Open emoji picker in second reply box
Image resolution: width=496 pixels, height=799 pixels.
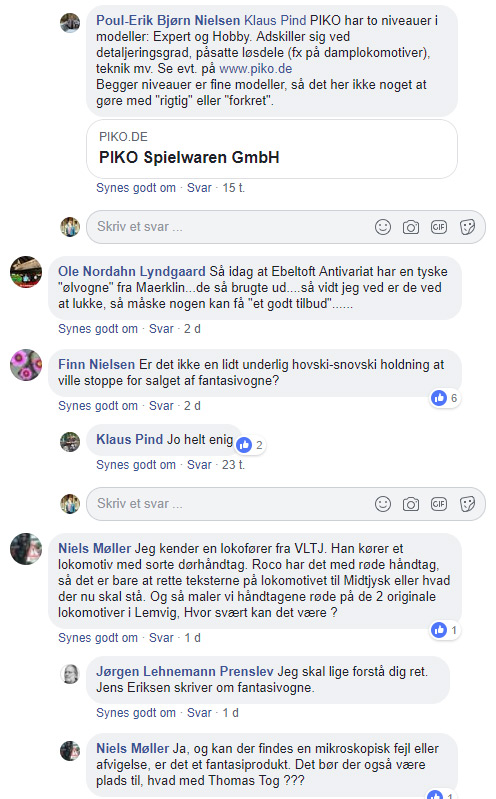click(383, 504)
